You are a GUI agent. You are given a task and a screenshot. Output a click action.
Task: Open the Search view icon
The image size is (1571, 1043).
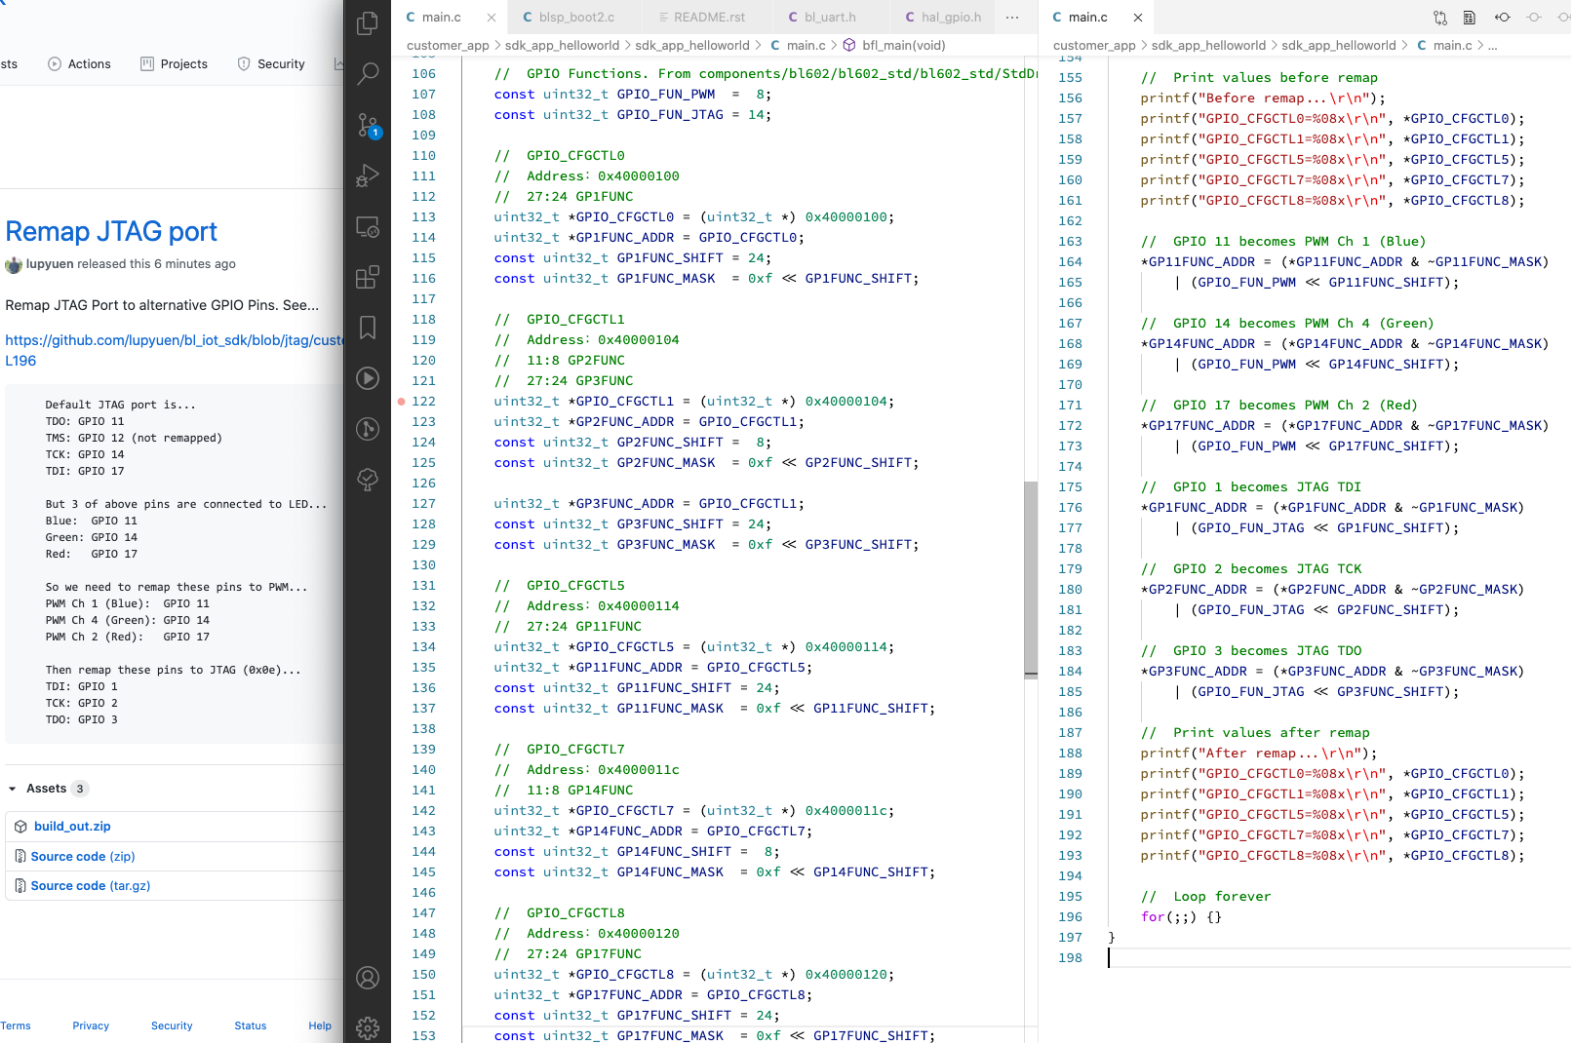click(x=367, y=73)
